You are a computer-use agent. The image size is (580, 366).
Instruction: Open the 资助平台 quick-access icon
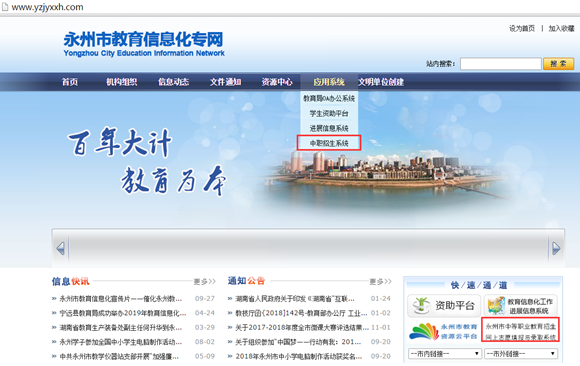[x=444, y=305]
